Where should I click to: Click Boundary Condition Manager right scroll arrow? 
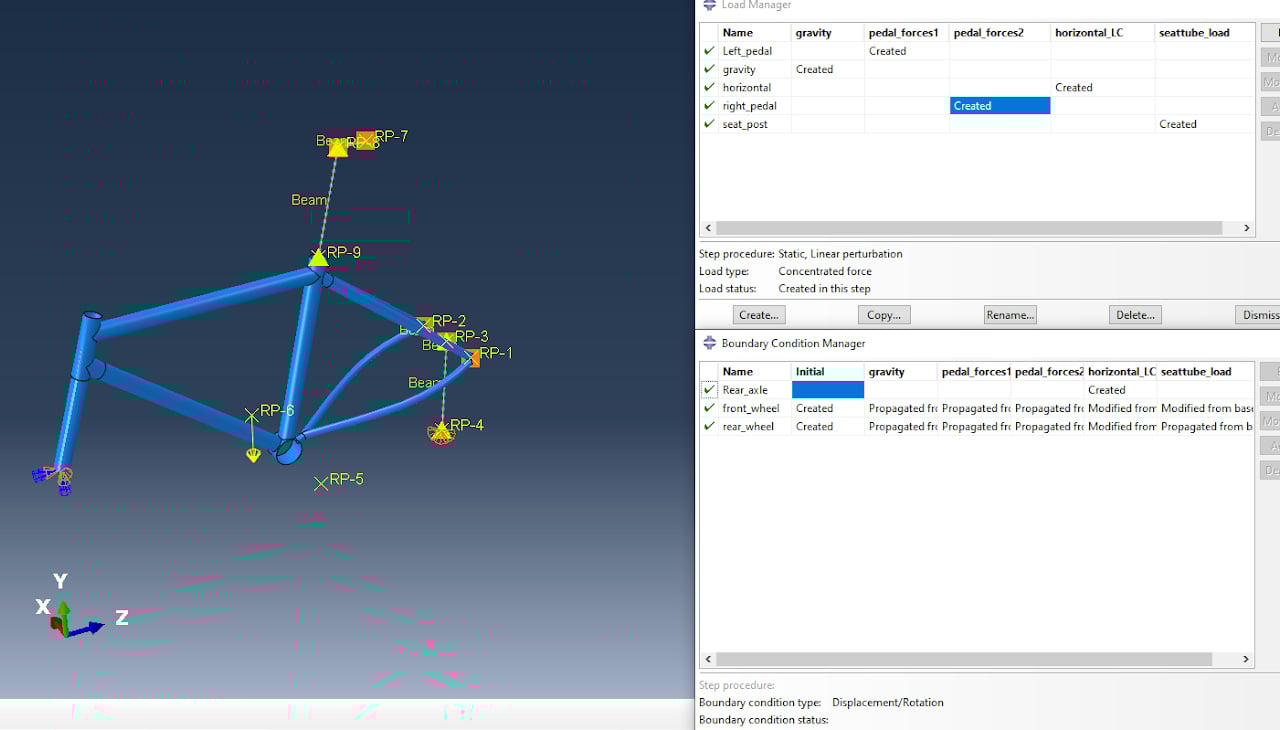point(1246,659)
